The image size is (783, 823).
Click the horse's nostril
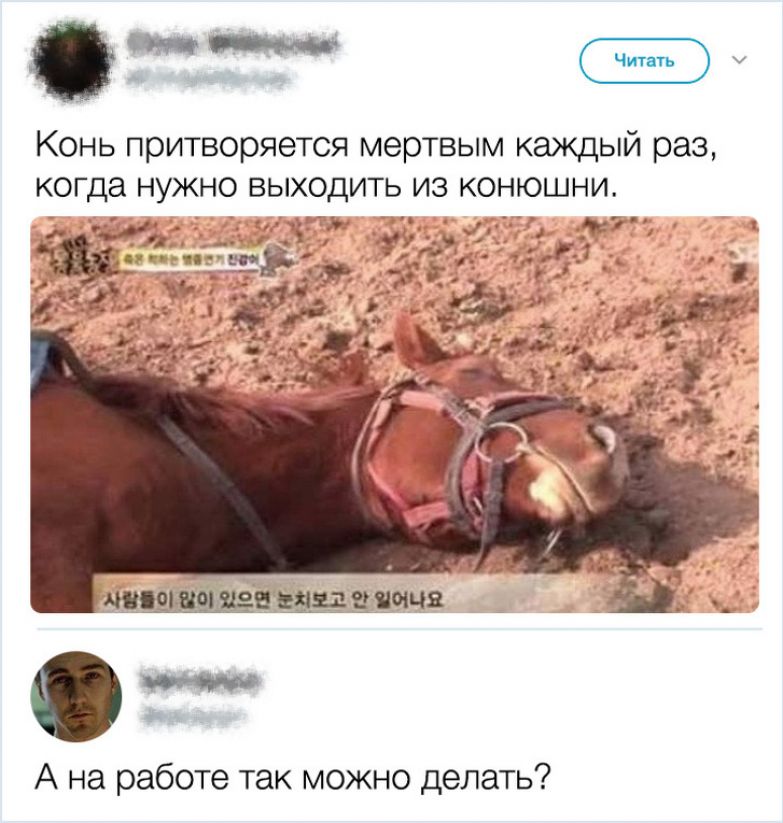pos(602,438)
